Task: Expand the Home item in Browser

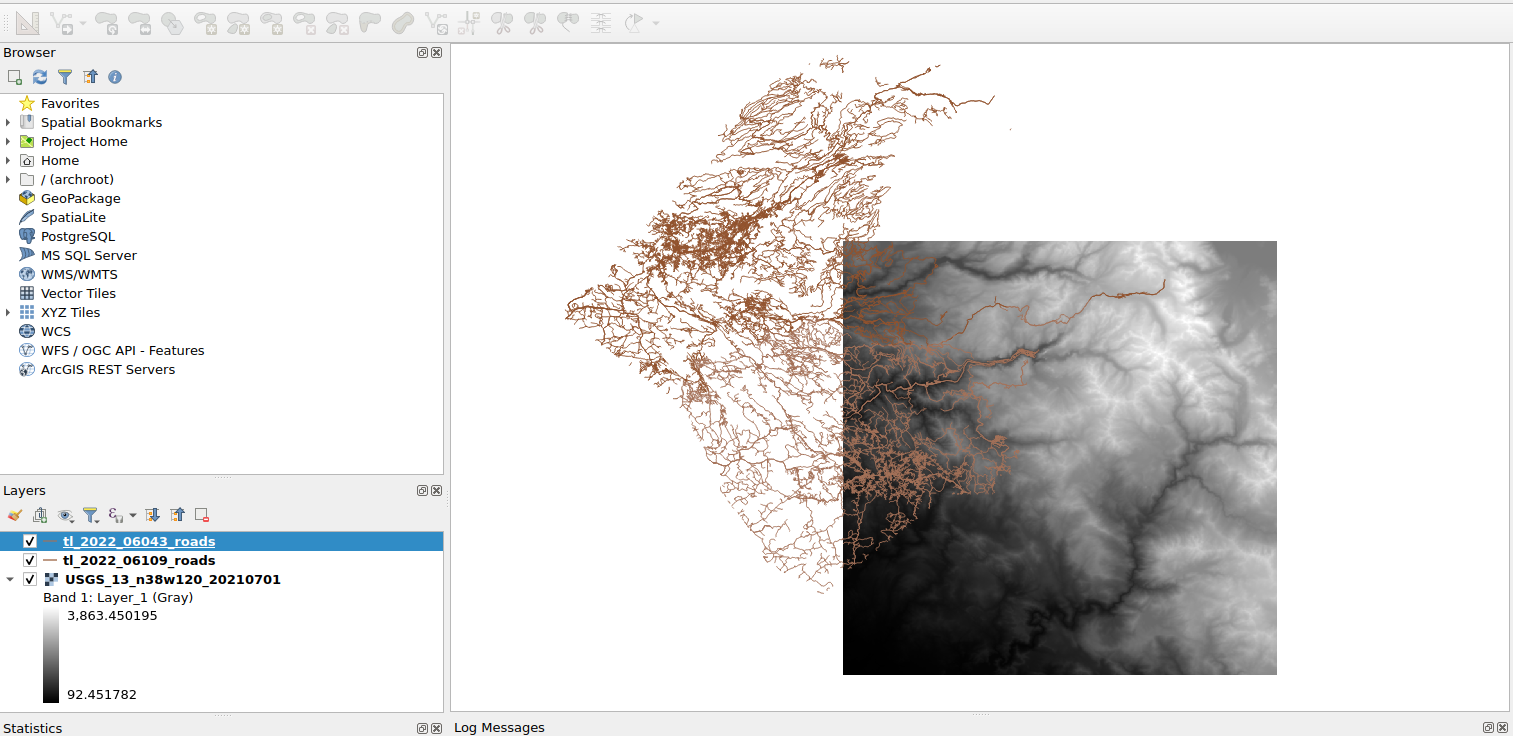Action: (x=8, y=160)
